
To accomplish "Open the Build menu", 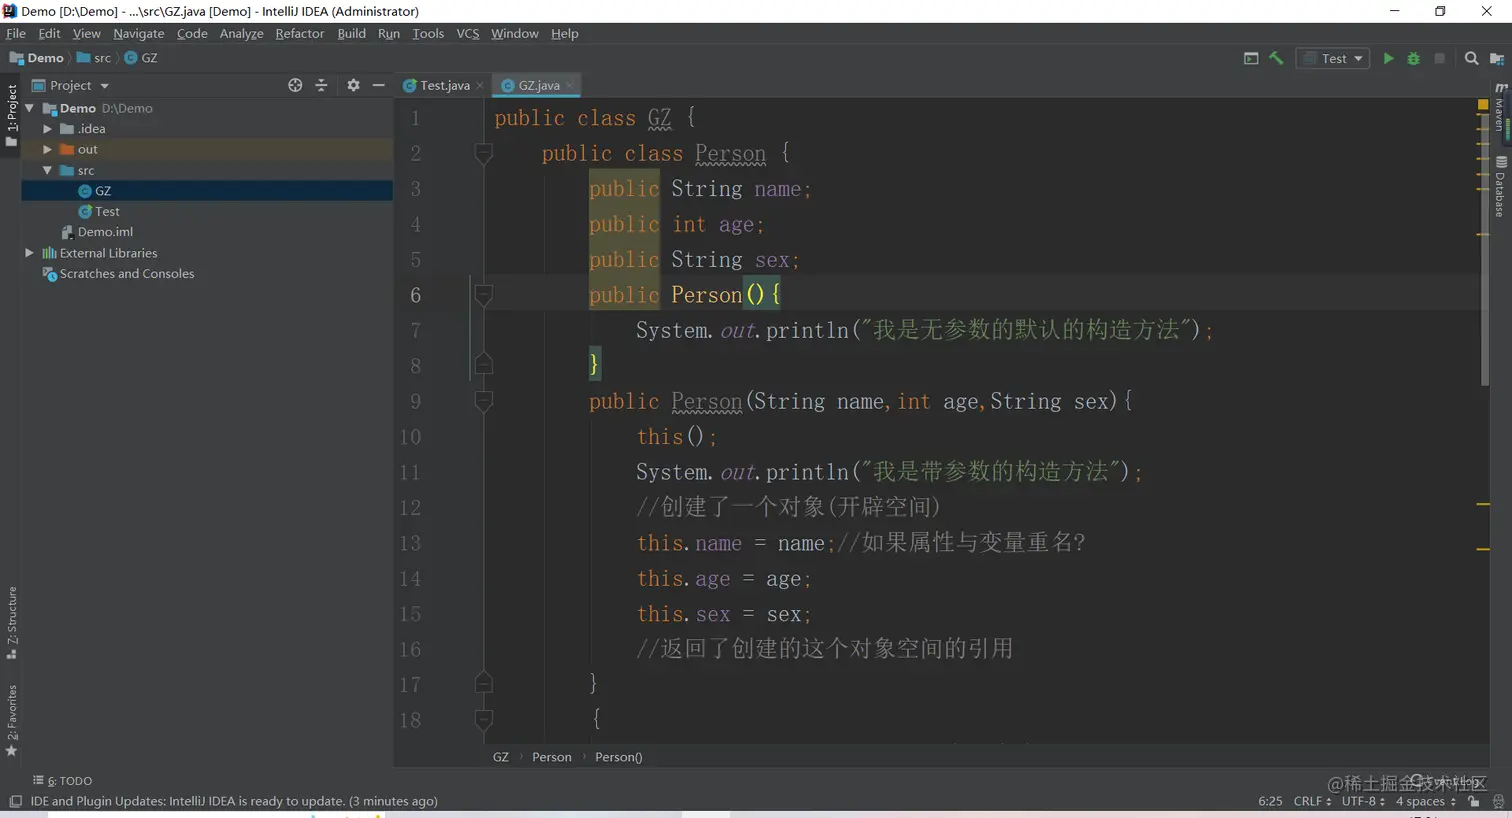I will coord(352,33).
